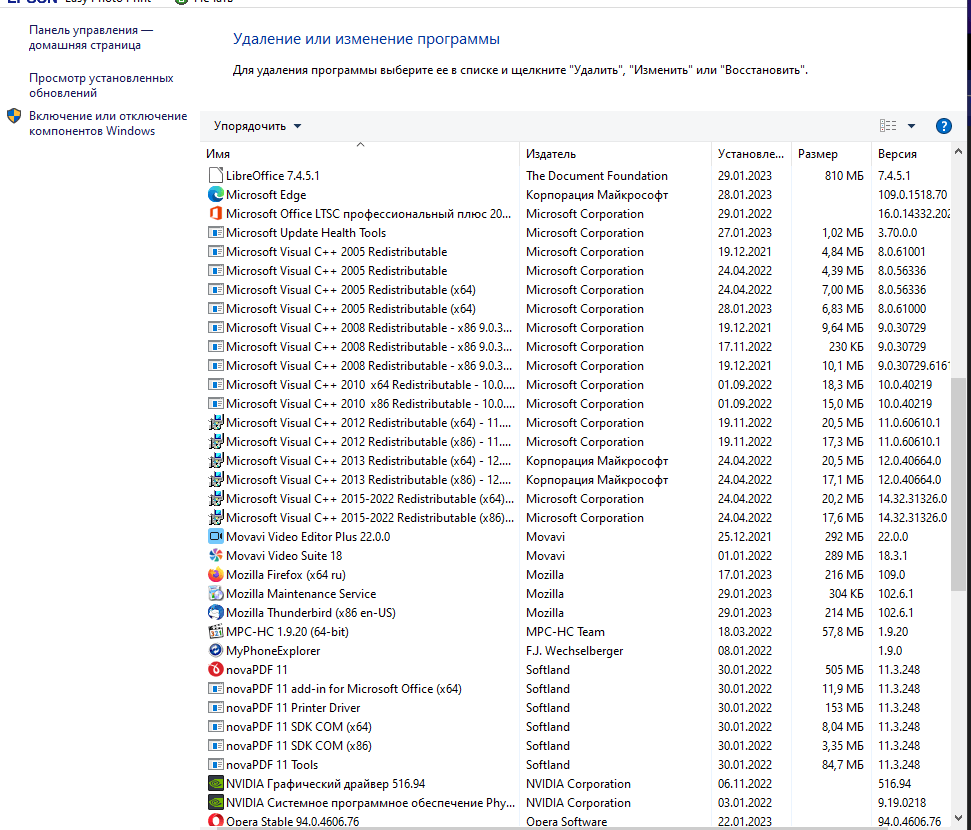
Task: Click the scrollbar down arrow
Action: tap(959, 817)
